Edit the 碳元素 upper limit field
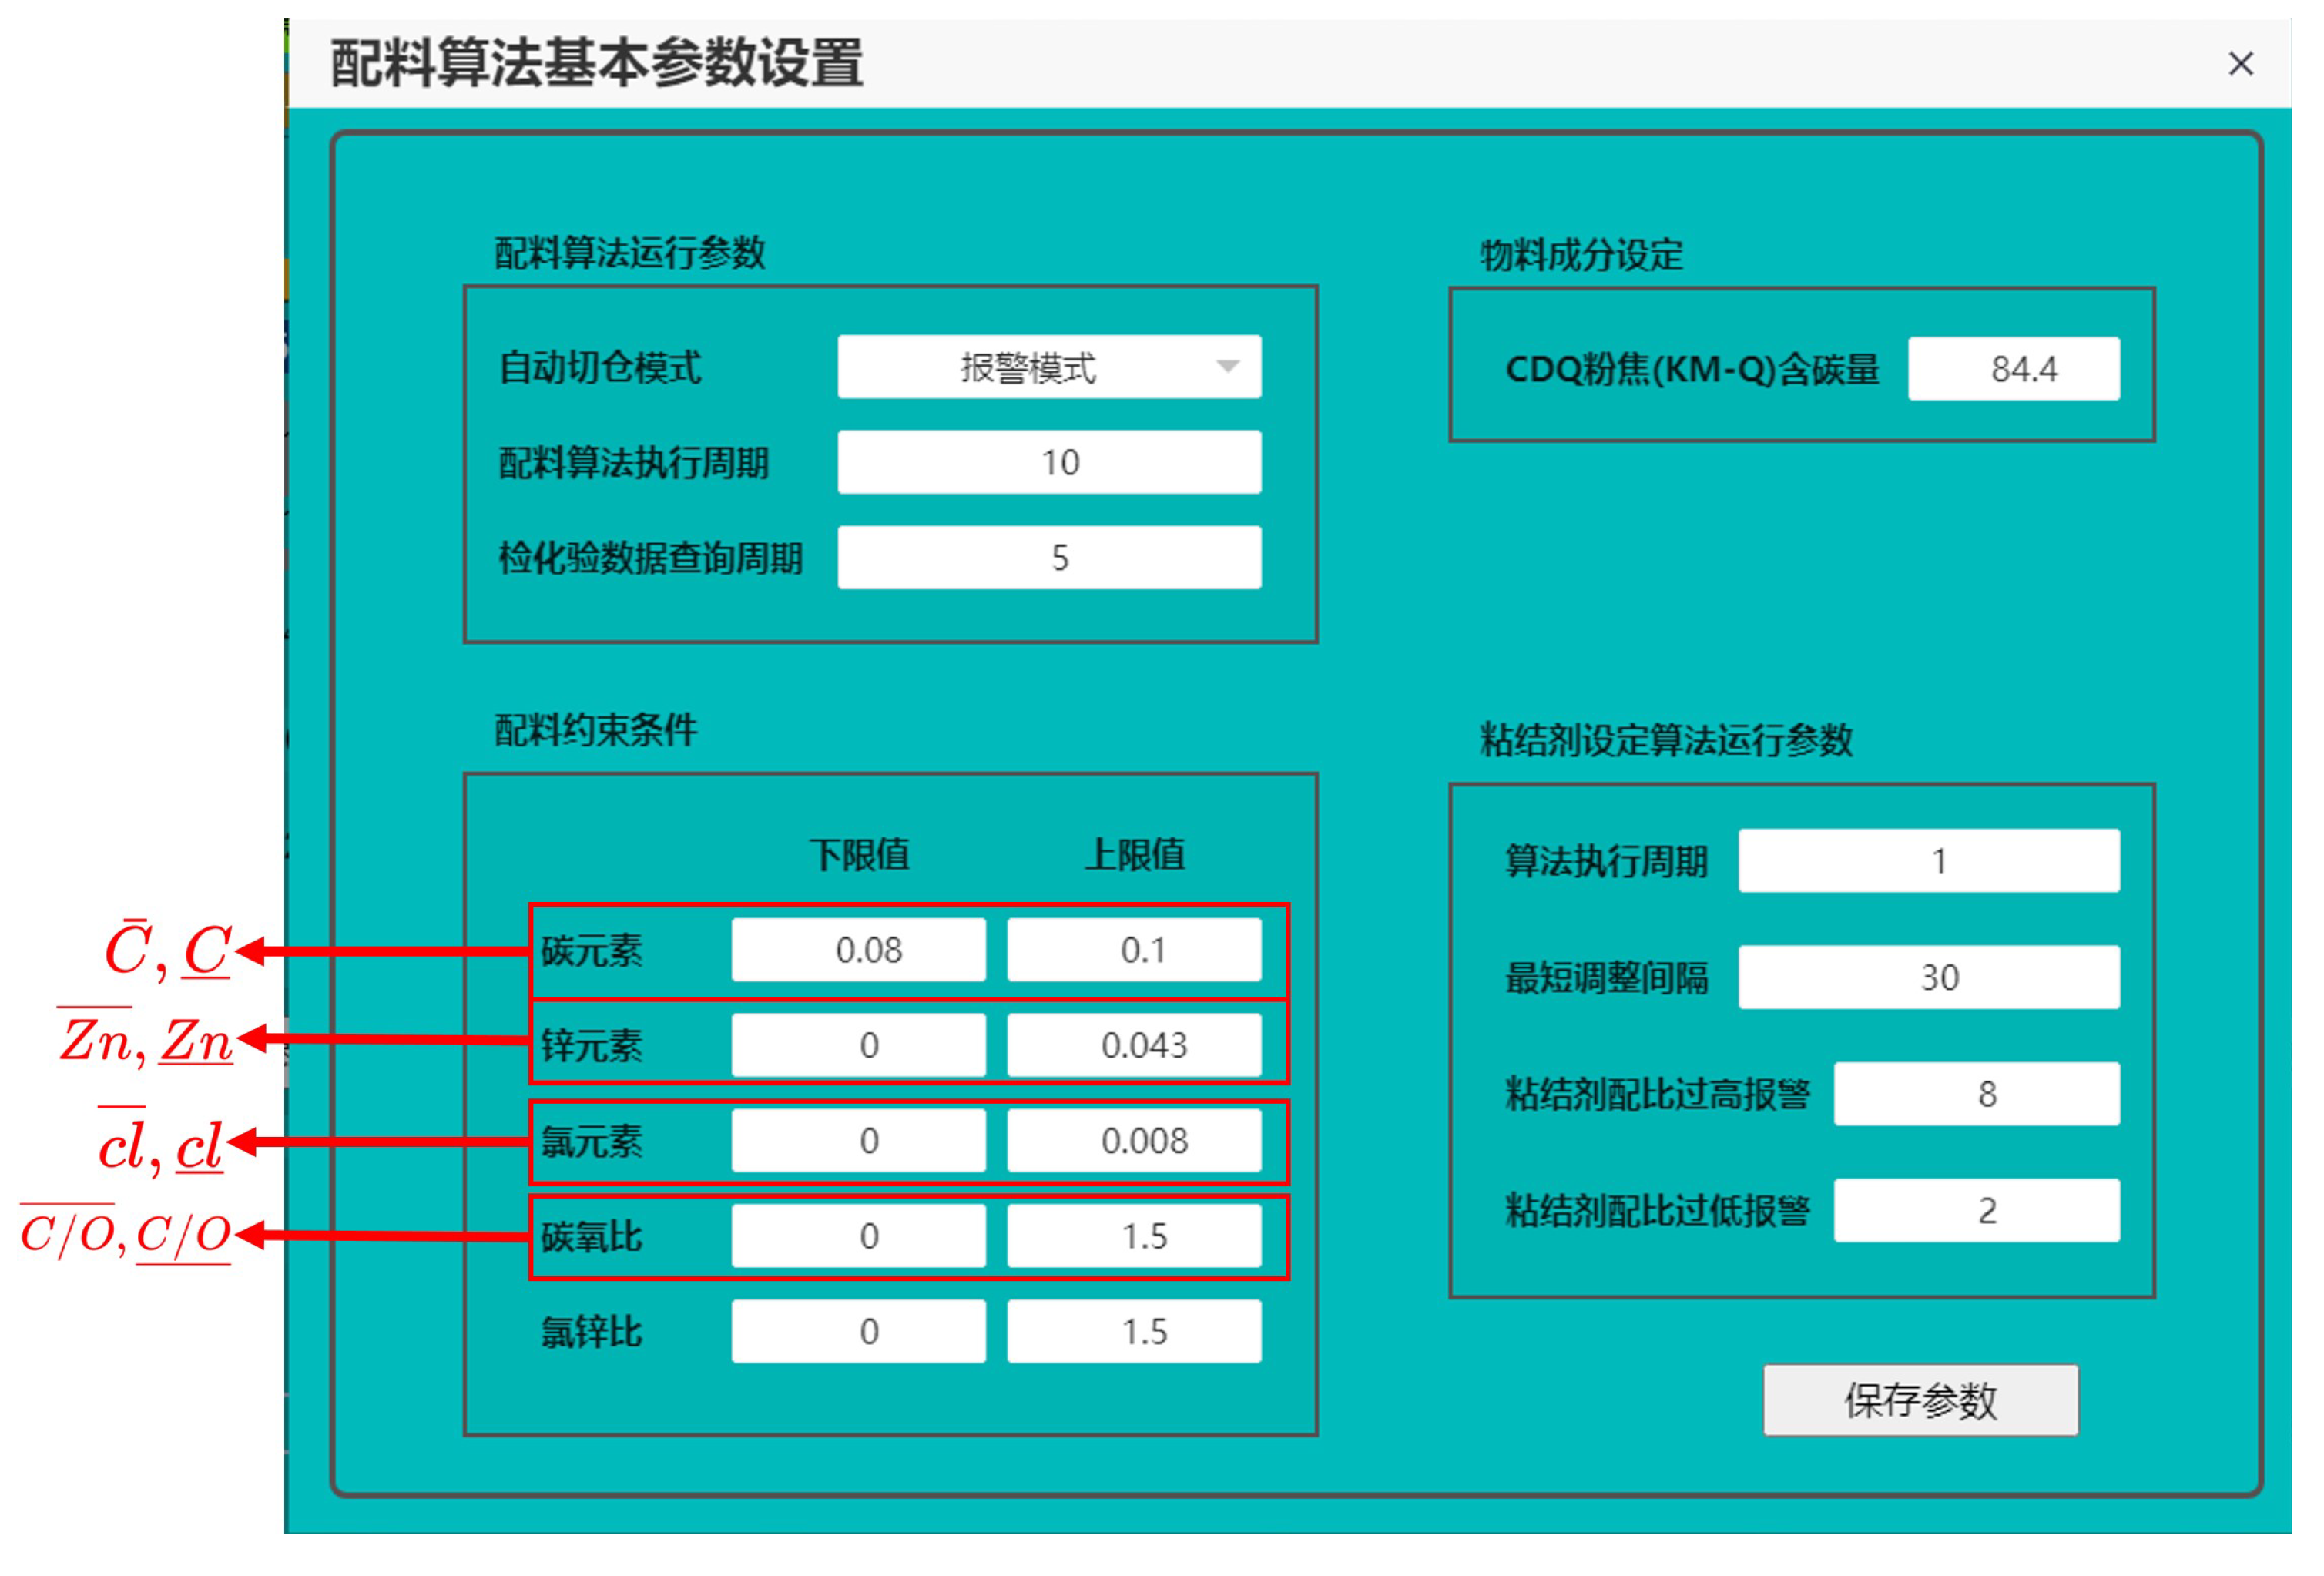The image size is (2324, 1576). tap(1133, 949)
